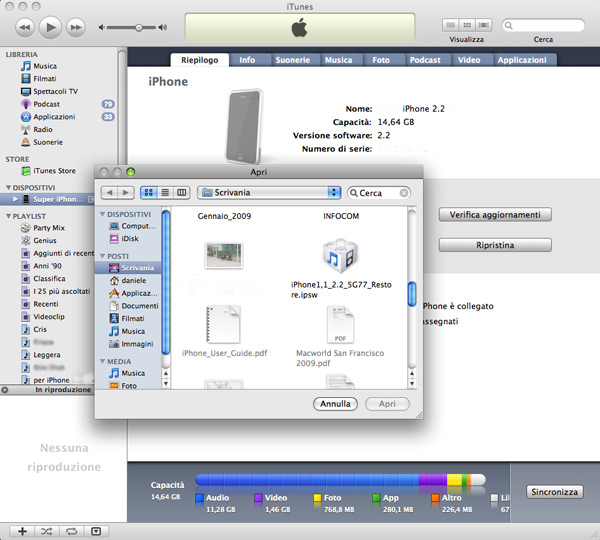Click the add playlist plus button
This screenshot has height=540, width=600.
coord(22,530)
